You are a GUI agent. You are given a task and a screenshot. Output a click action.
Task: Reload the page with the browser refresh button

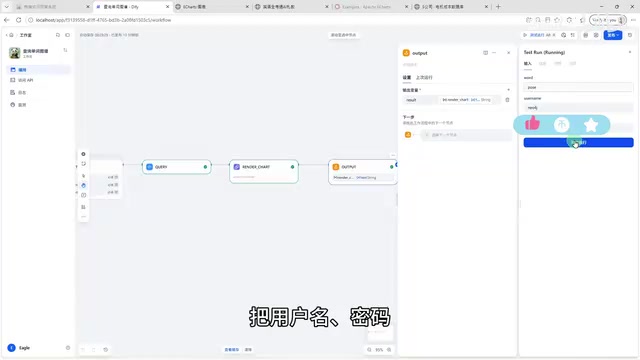coord(18,20)
